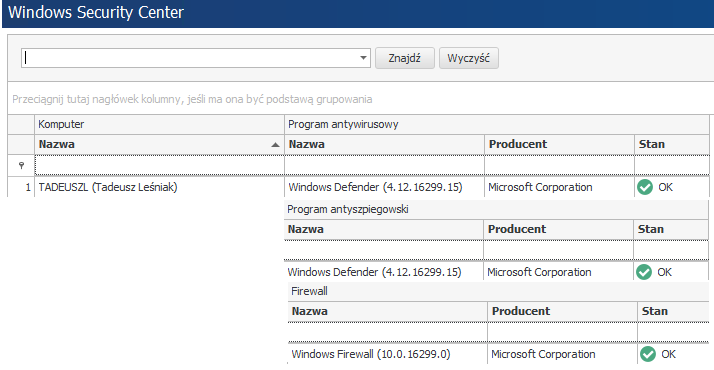
Task: Click filter cell under antivirus Producent
Action: [559, 166]
